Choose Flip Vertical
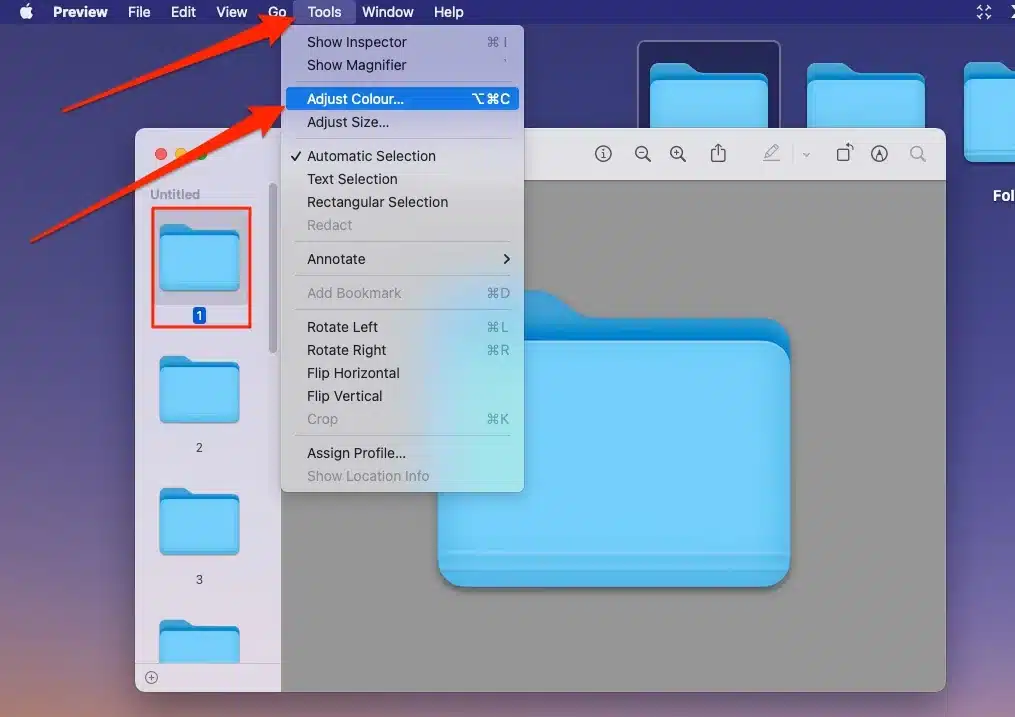This screenshot has height=717, width=1015. (x=402, y=396)
